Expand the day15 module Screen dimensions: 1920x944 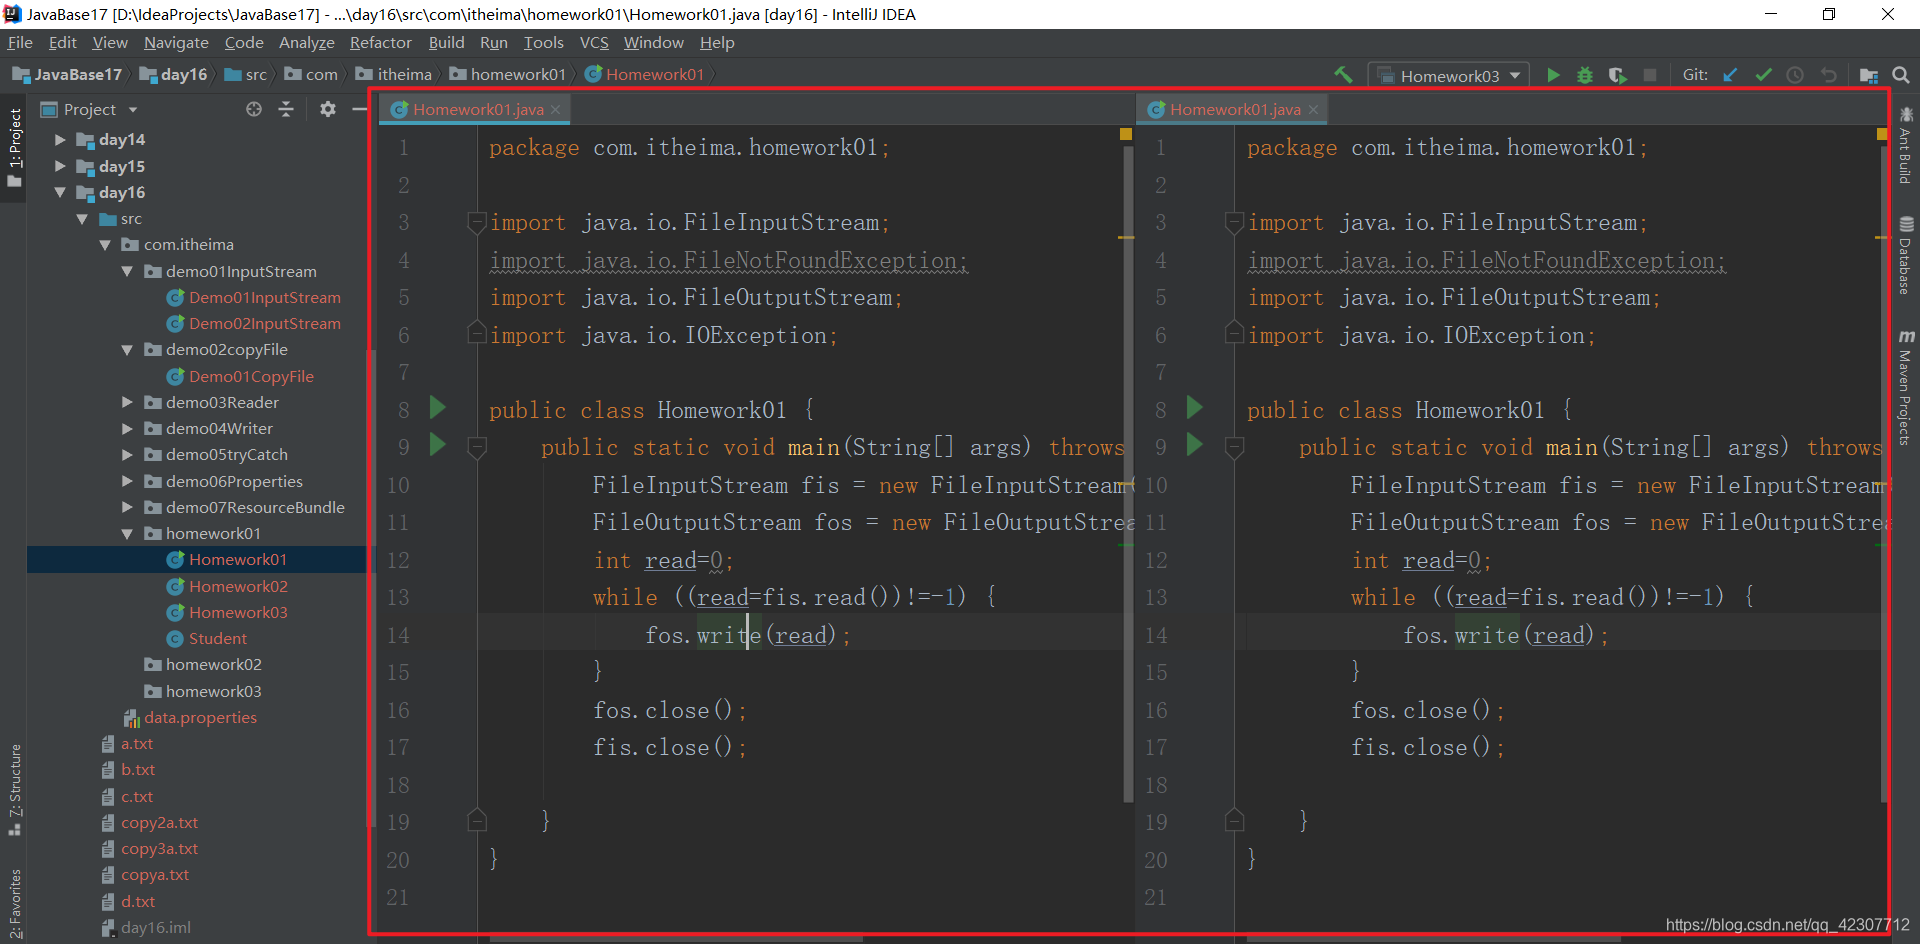pos(60,166)
